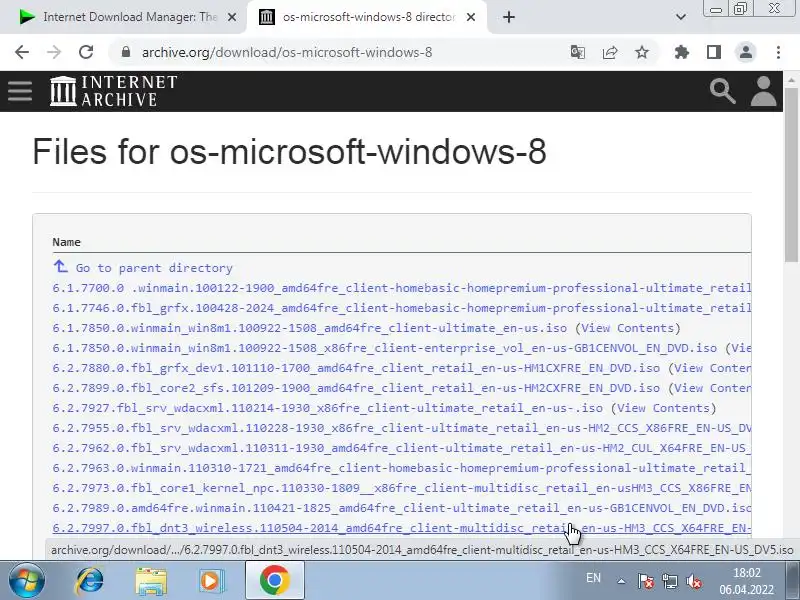Click the browser forward arrow
This screenshot has width=800, height=600.
54,52
